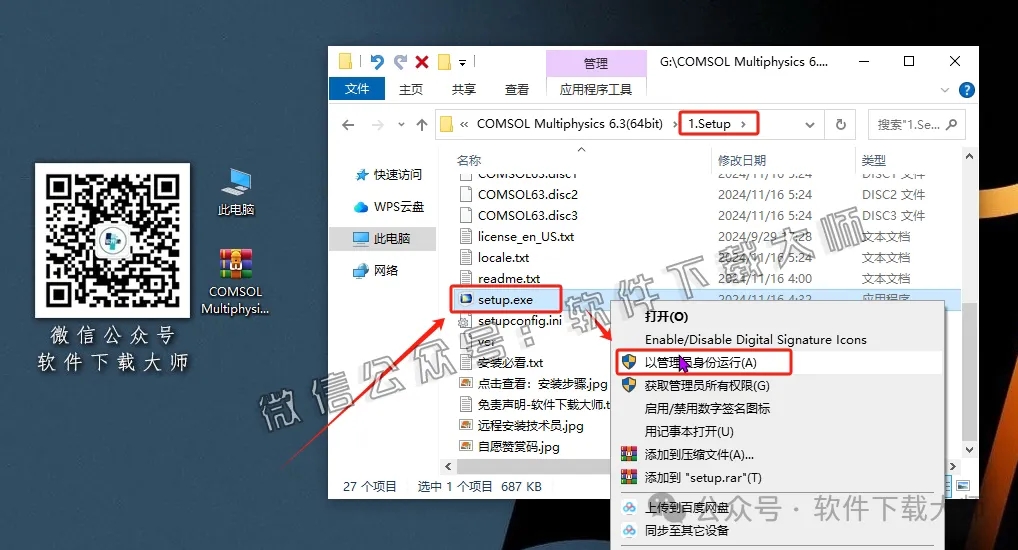This screenshot has width=1018, height=550.
Task: Click the undo icon in quick access toolbar
Action: [x=377, y=62]
